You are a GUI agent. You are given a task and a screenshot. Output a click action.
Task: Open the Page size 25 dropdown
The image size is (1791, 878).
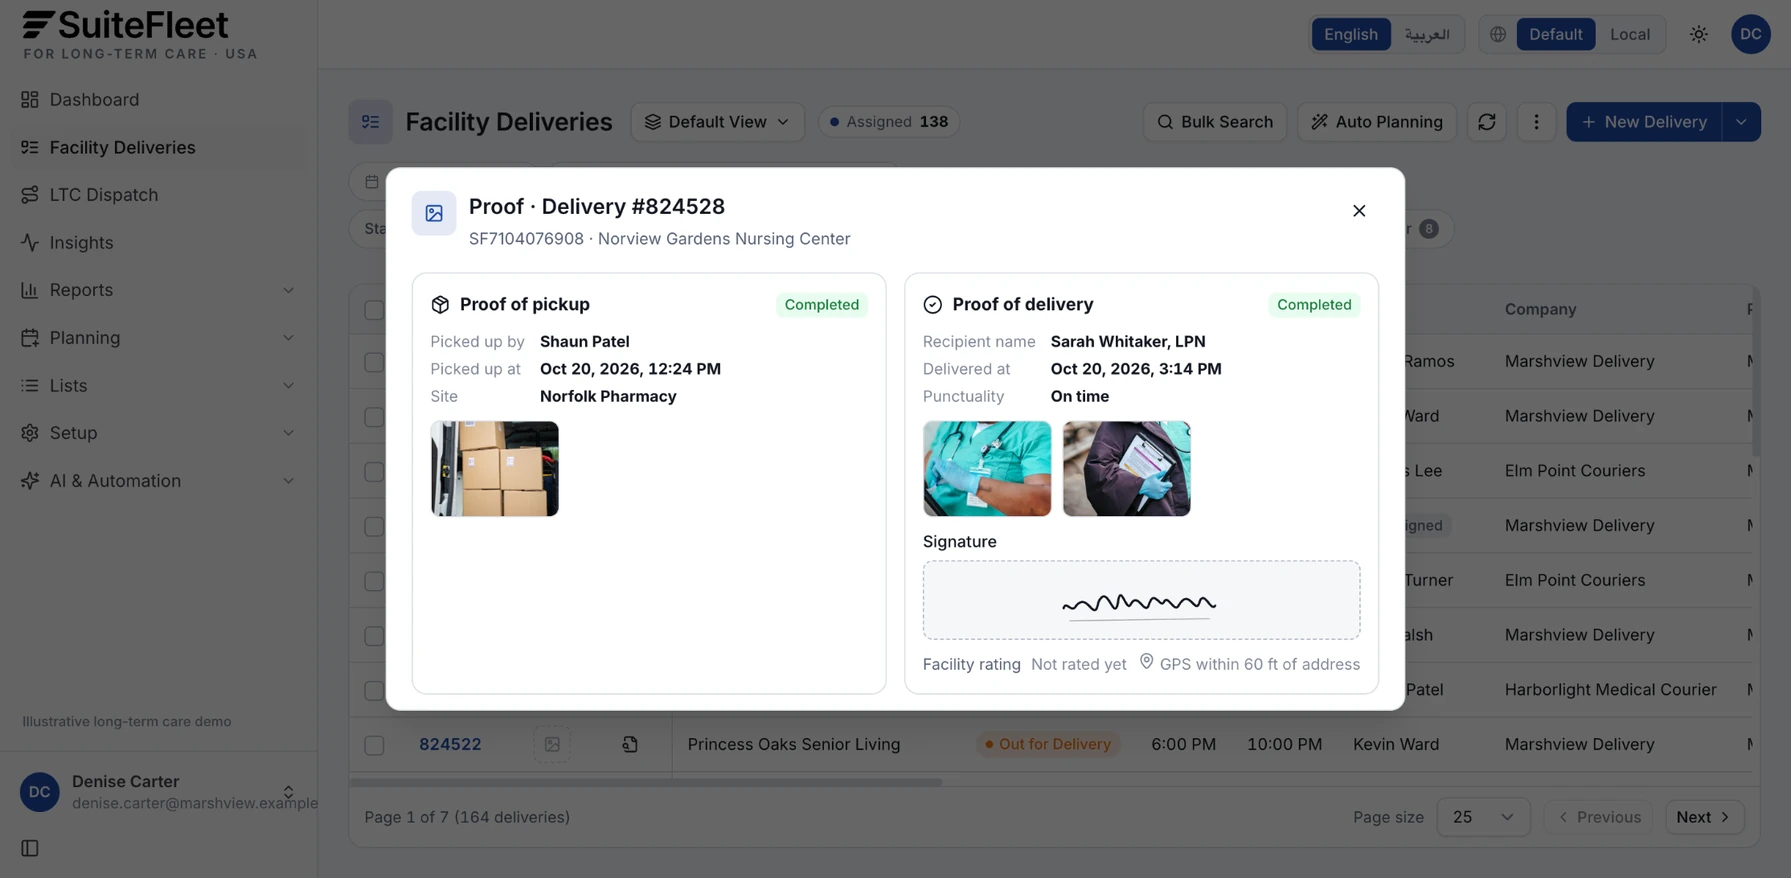tap(1484, 817)
